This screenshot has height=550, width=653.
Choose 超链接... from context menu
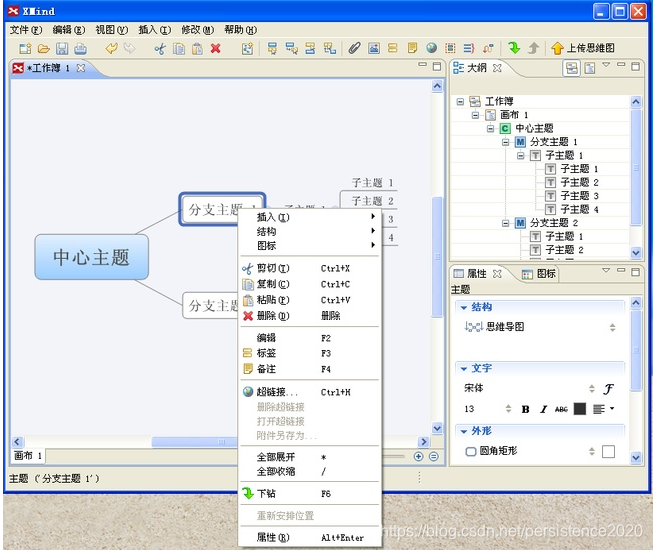tap(309, 392)
